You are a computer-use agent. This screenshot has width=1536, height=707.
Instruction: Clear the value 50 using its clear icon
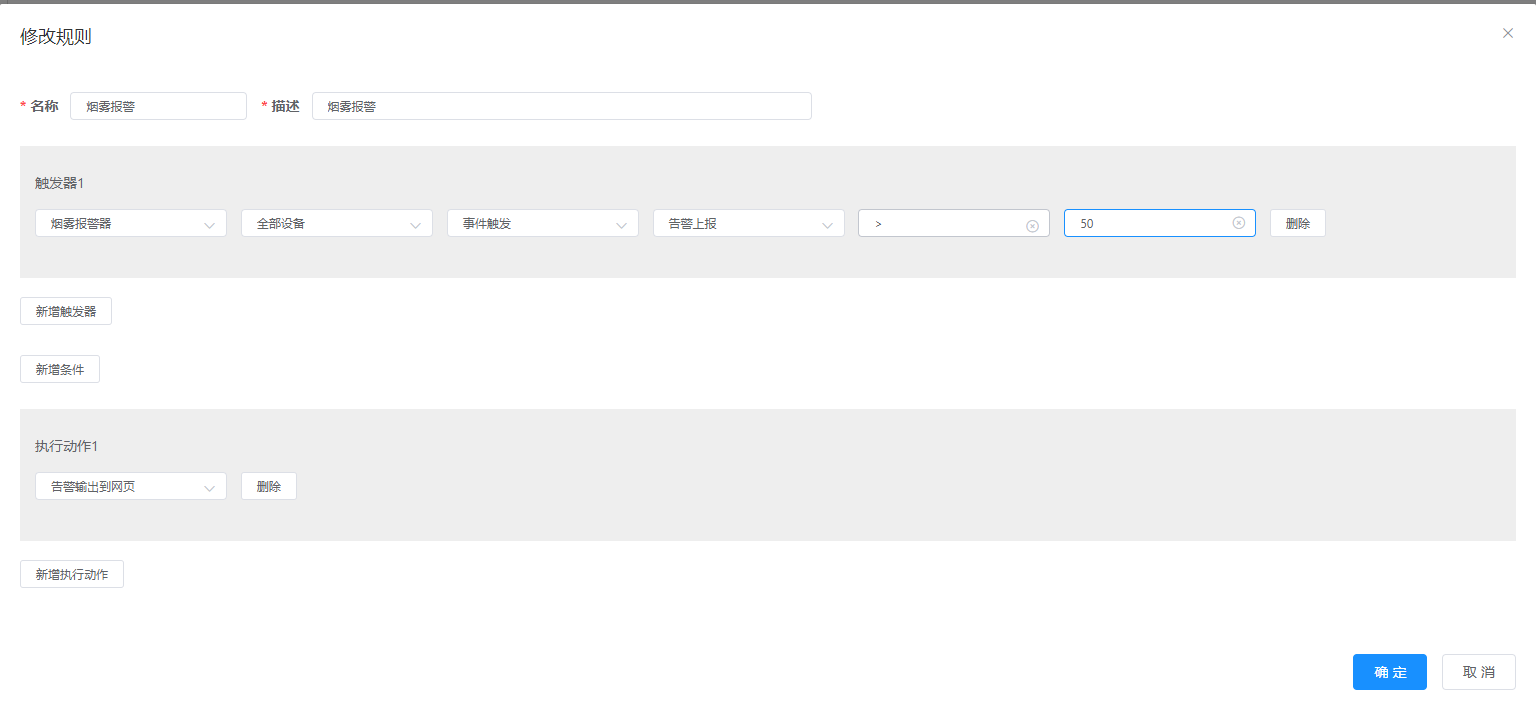tap(1239, 223)
